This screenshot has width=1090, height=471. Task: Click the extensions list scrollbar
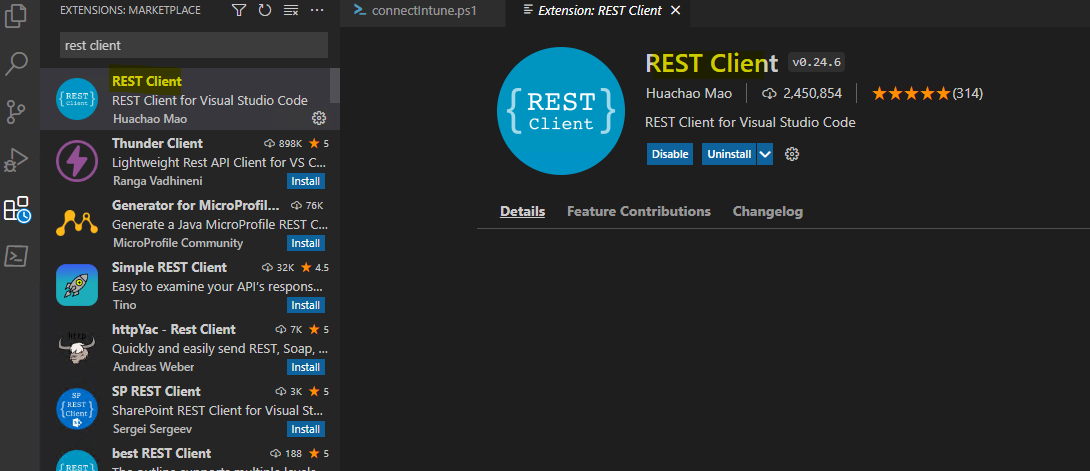(335, 85)
